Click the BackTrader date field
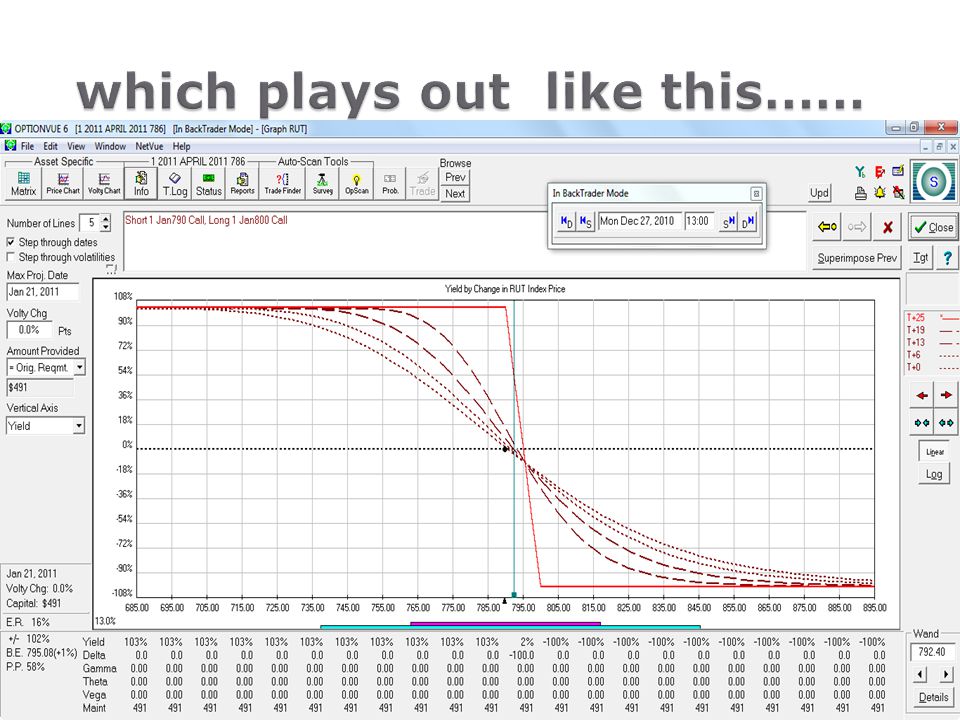This screenshot has height=720, width=960. 639,221
